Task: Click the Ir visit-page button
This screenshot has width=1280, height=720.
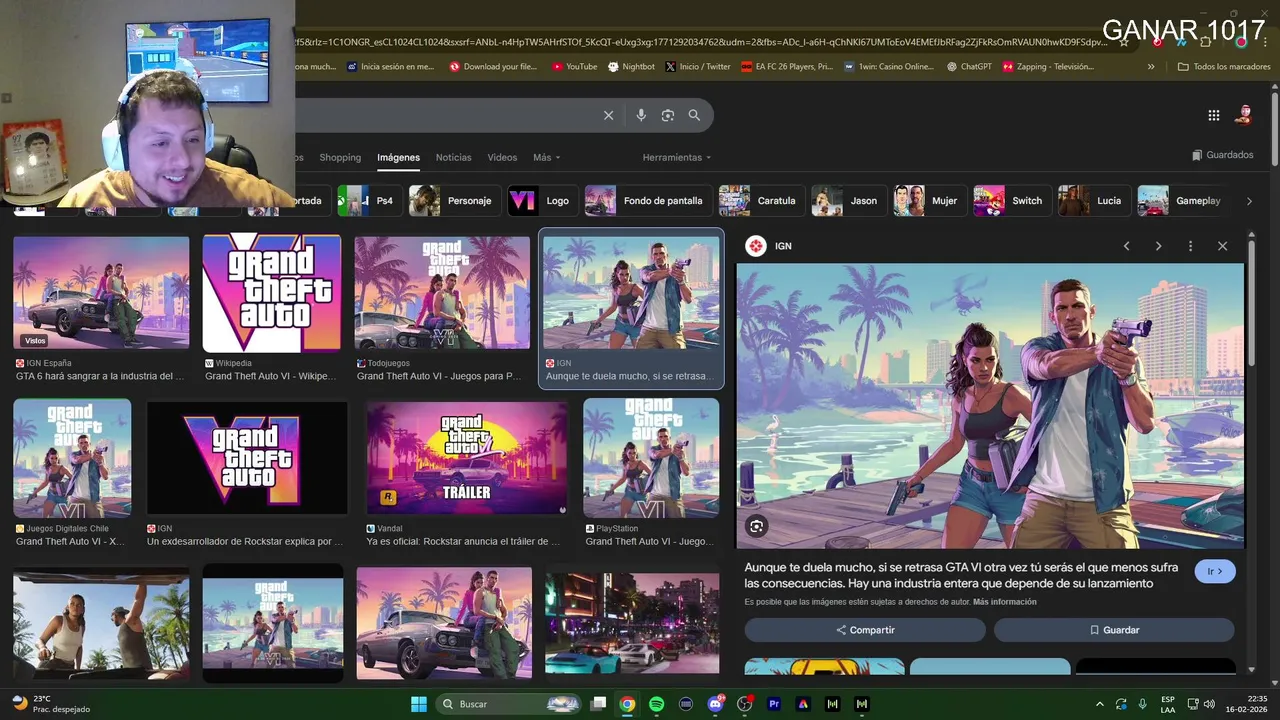Action: tap(1215, 571)
